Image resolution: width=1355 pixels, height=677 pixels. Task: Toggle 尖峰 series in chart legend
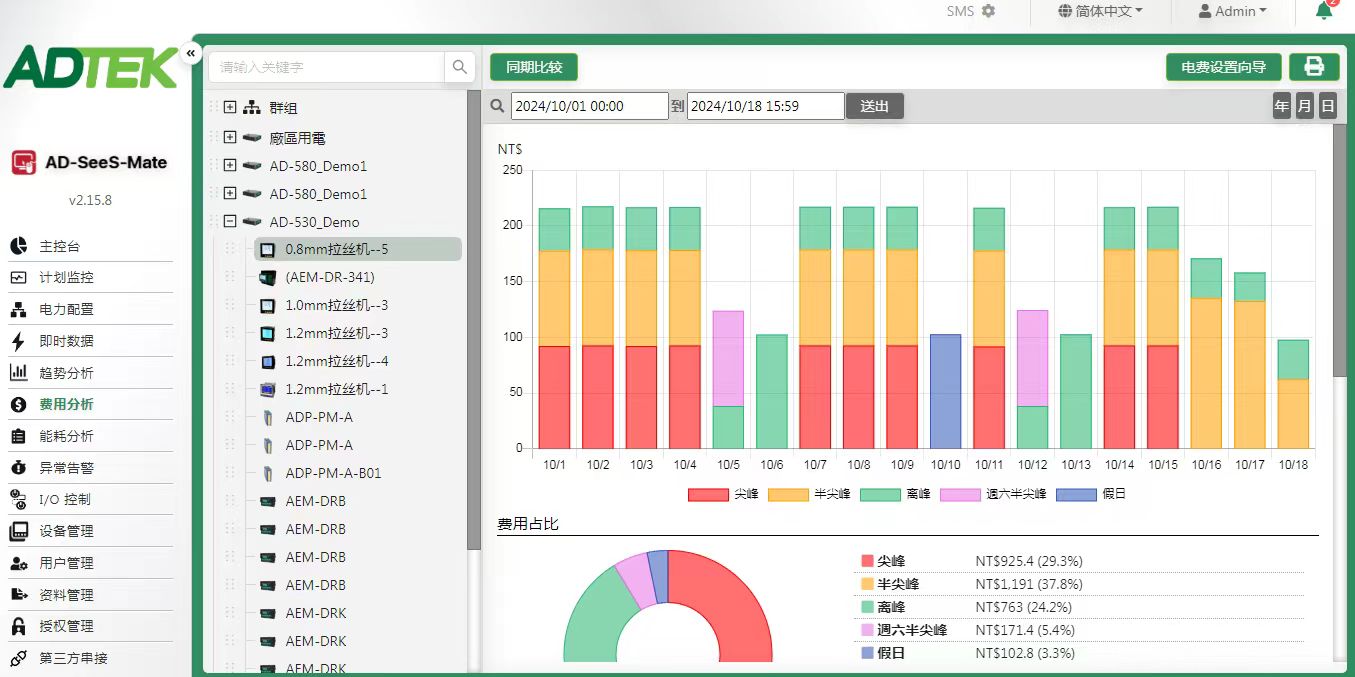click(x=722, y=494)
